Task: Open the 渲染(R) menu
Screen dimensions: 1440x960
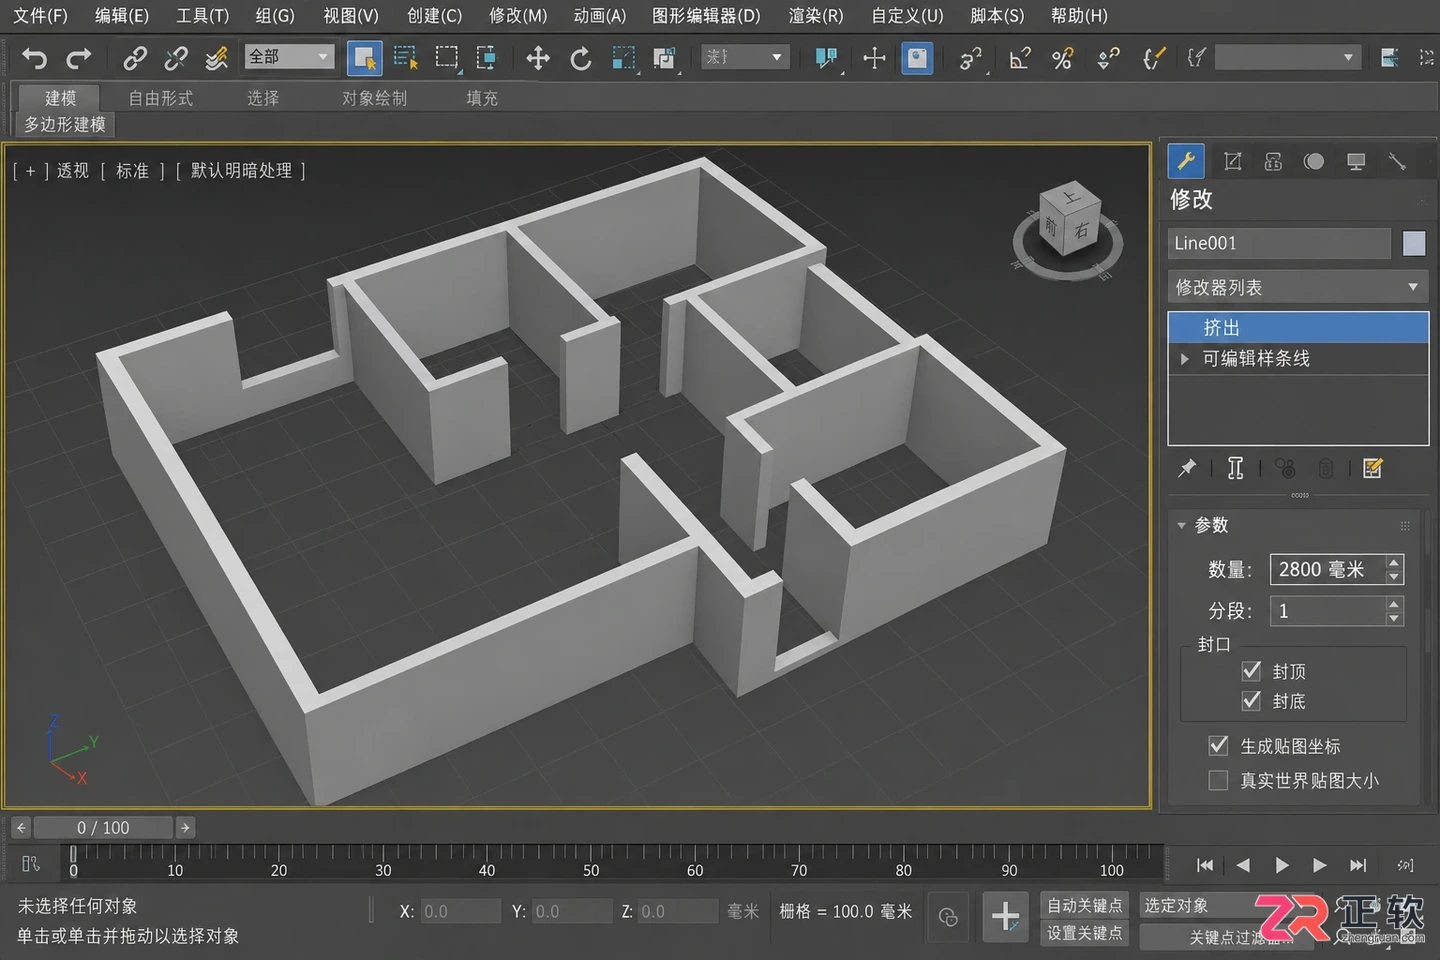Action: 816,16
